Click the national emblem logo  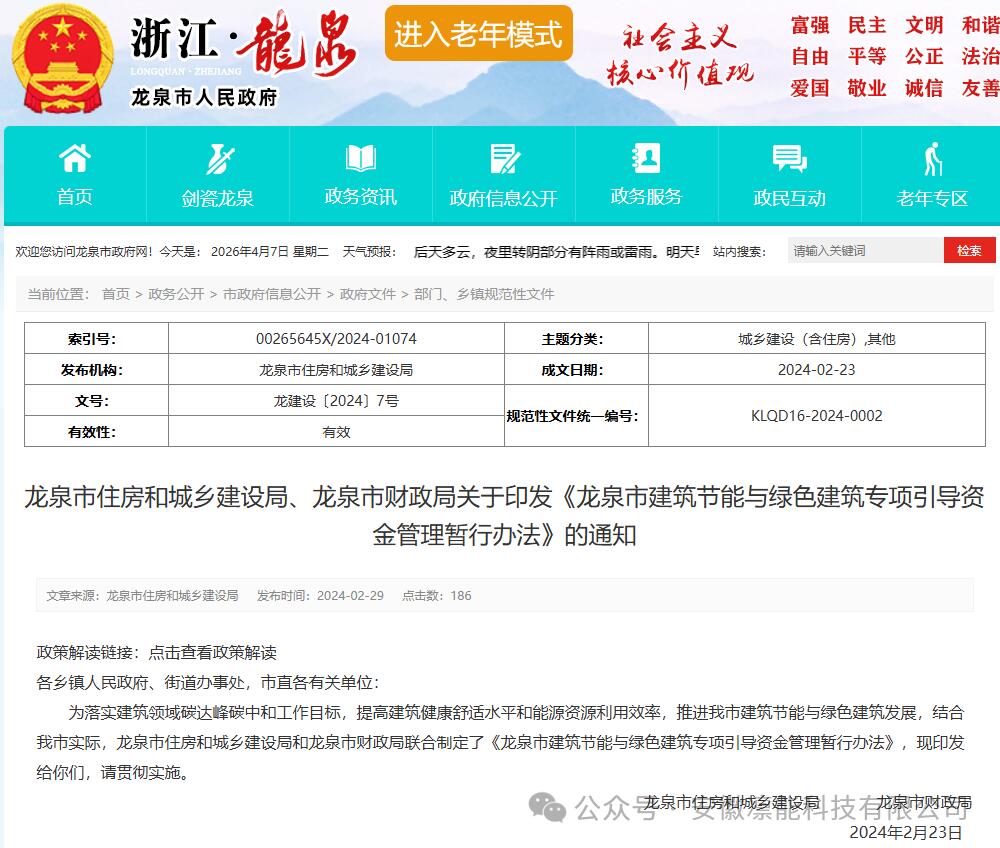(x=62, y=59)
